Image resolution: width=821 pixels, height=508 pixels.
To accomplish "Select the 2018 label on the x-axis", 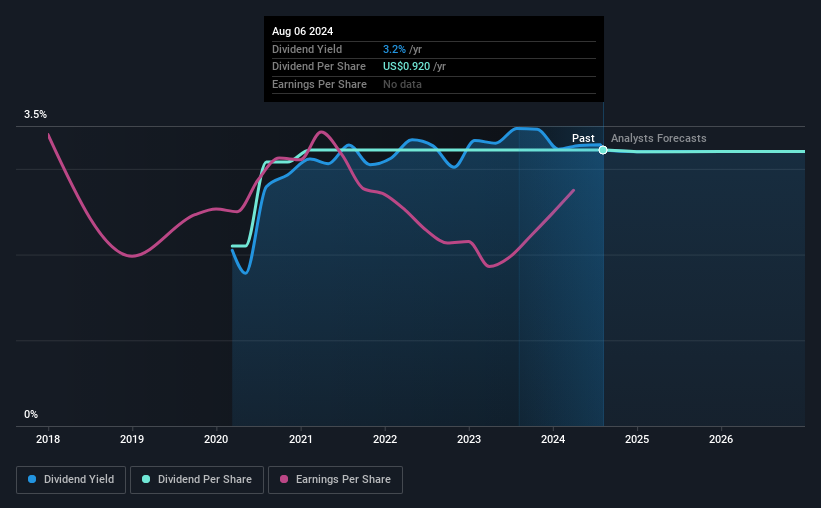I will click(48, 439).
